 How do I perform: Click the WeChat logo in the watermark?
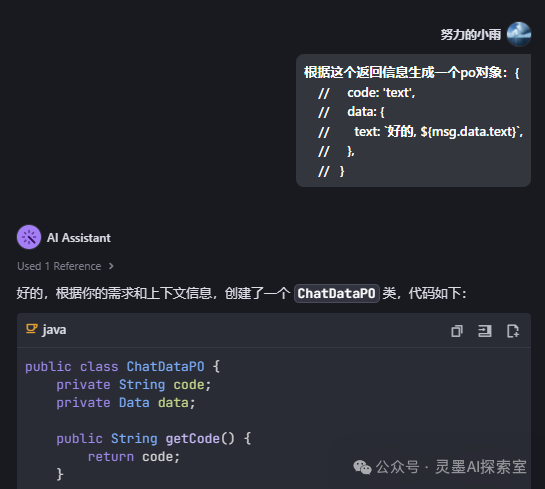pyautogui.click(x=362, y=467)
